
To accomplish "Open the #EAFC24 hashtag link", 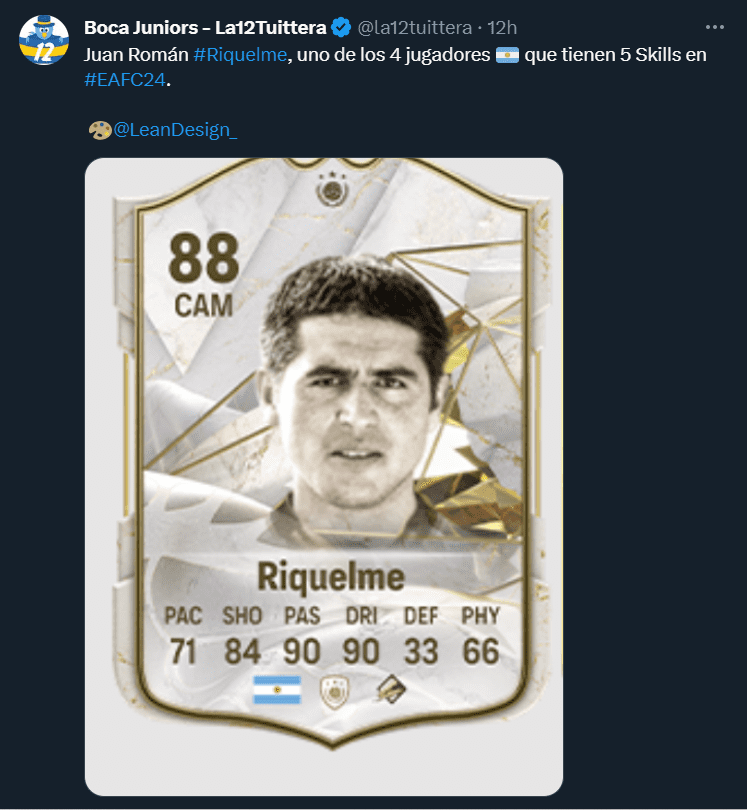I will (125, 80).
